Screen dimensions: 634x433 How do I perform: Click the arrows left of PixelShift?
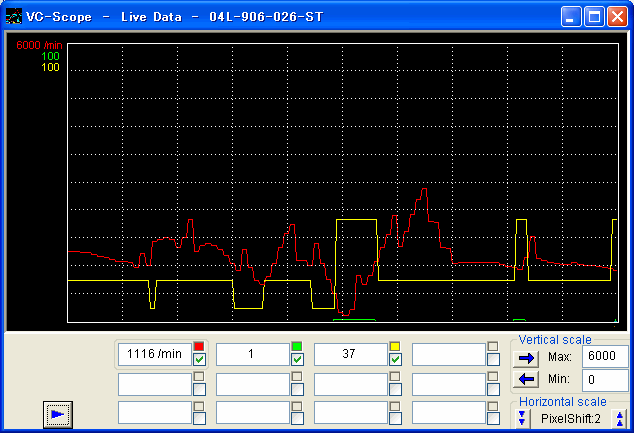tap(521, 417)
